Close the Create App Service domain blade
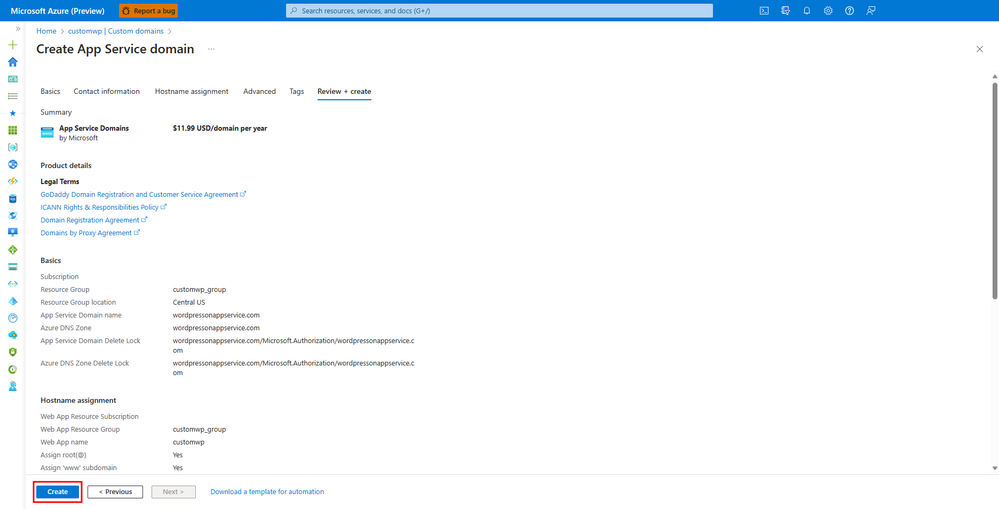This screenshot has height=509, width=999. [x=979, y=49]
